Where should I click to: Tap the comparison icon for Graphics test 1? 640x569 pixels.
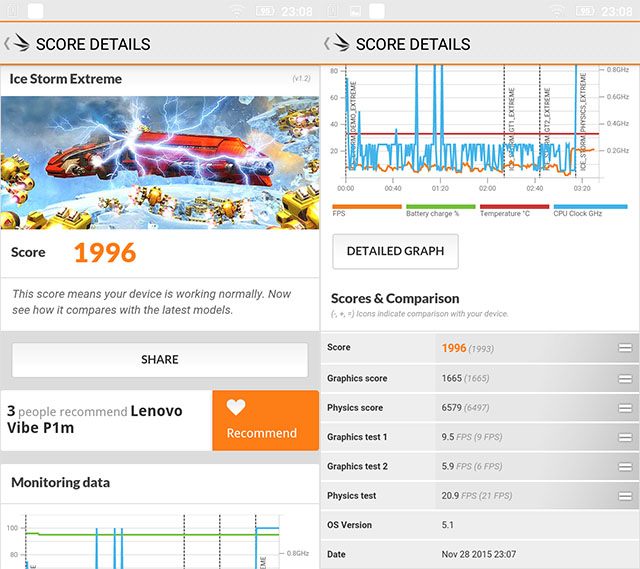625,437
